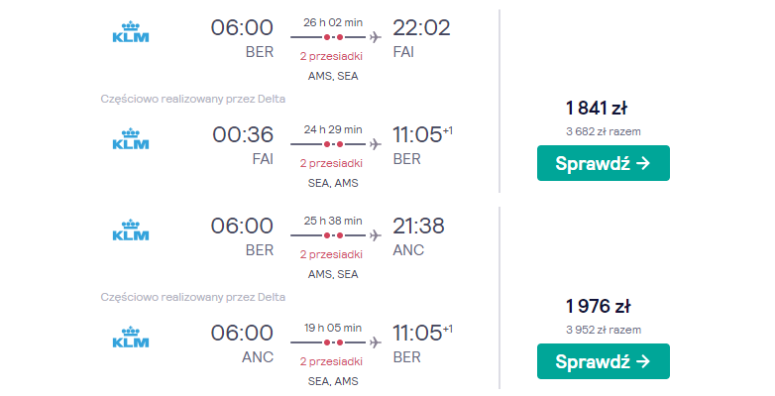Click the plane icon on the 26 h 02 min route
This screenshot has width=775, height=396.
[x=375, y=37]
